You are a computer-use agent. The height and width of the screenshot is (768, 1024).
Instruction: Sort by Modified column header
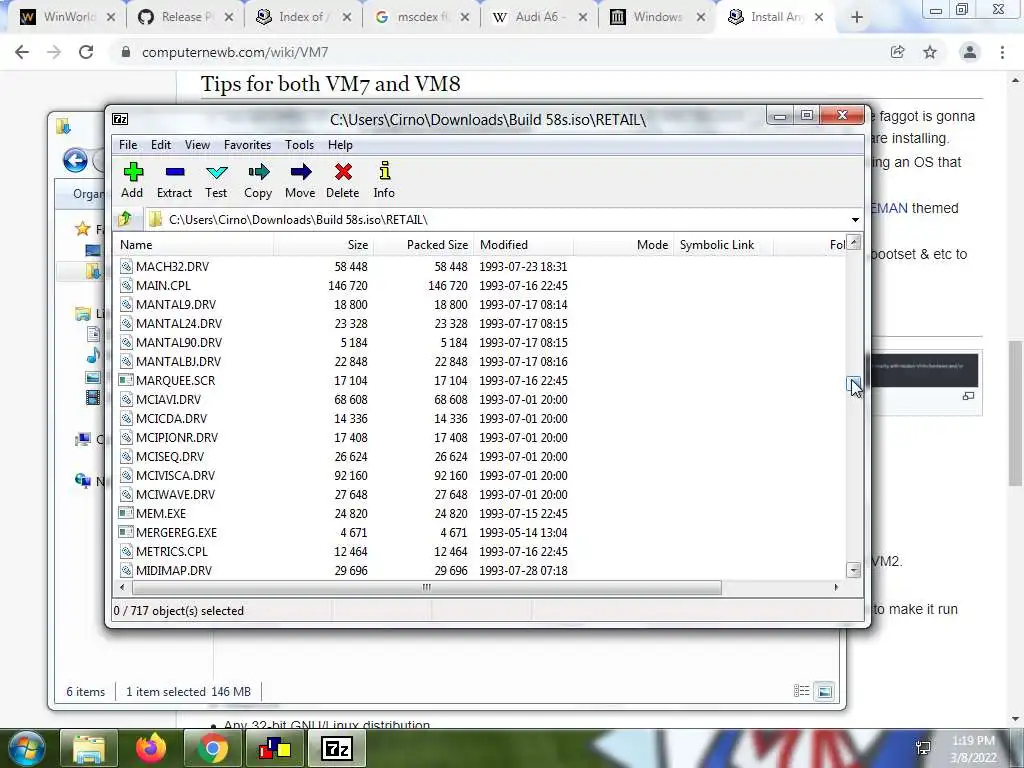pos(524,245)
